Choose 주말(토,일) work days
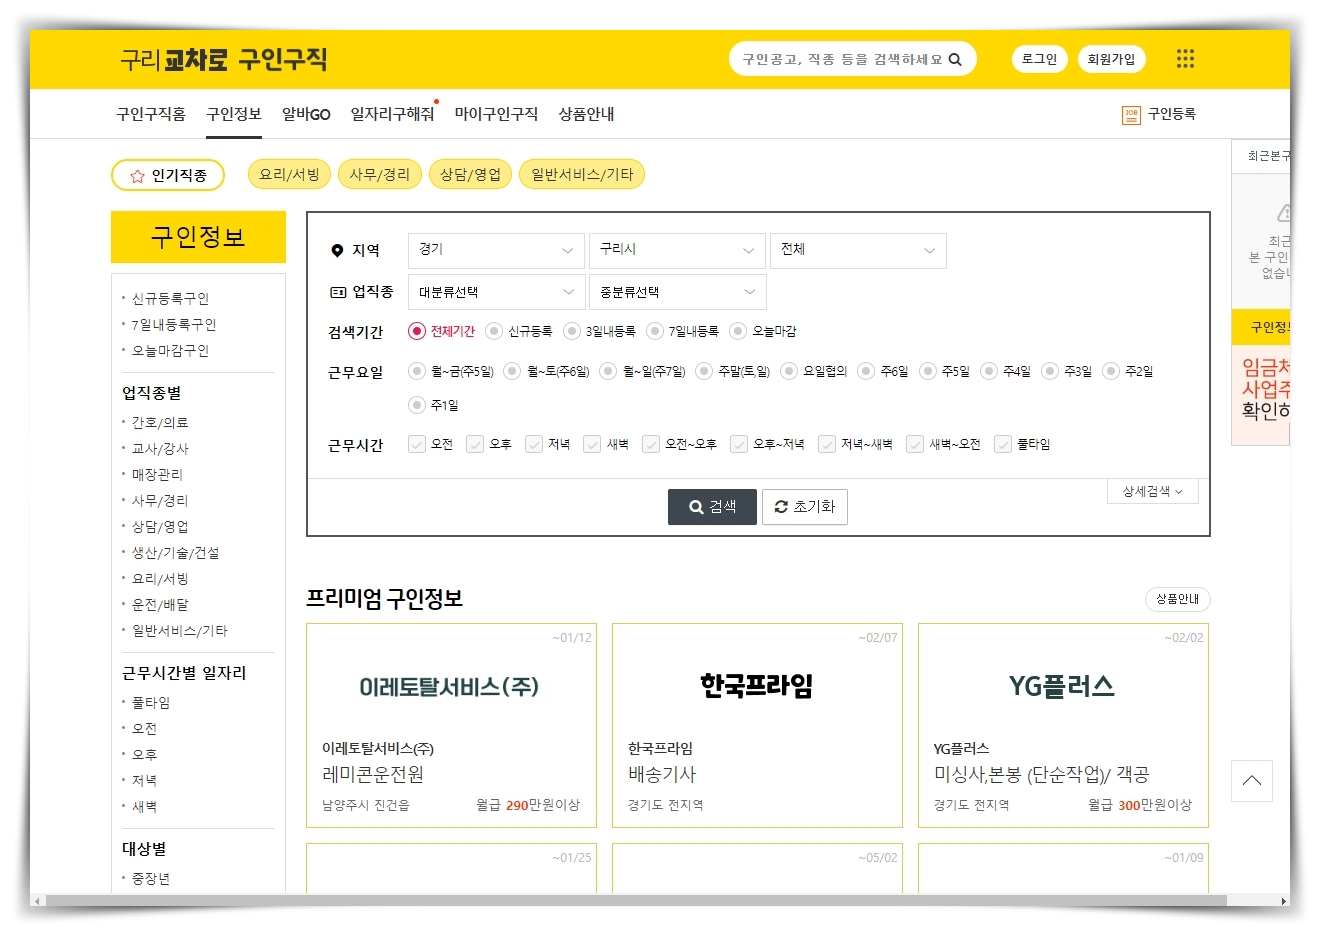This screenshot has height=936, width=1320. tap(704, 371)
